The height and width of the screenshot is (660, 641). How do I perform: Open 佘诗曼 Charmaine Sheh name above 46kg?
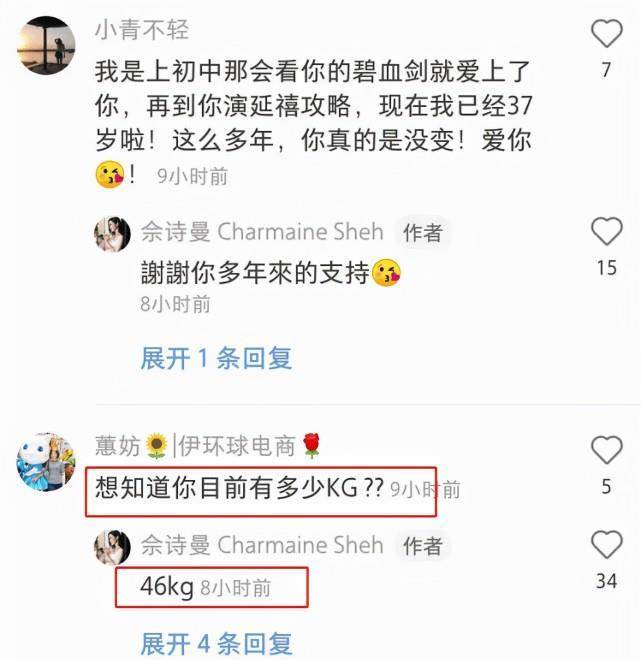tap(262, 545)
